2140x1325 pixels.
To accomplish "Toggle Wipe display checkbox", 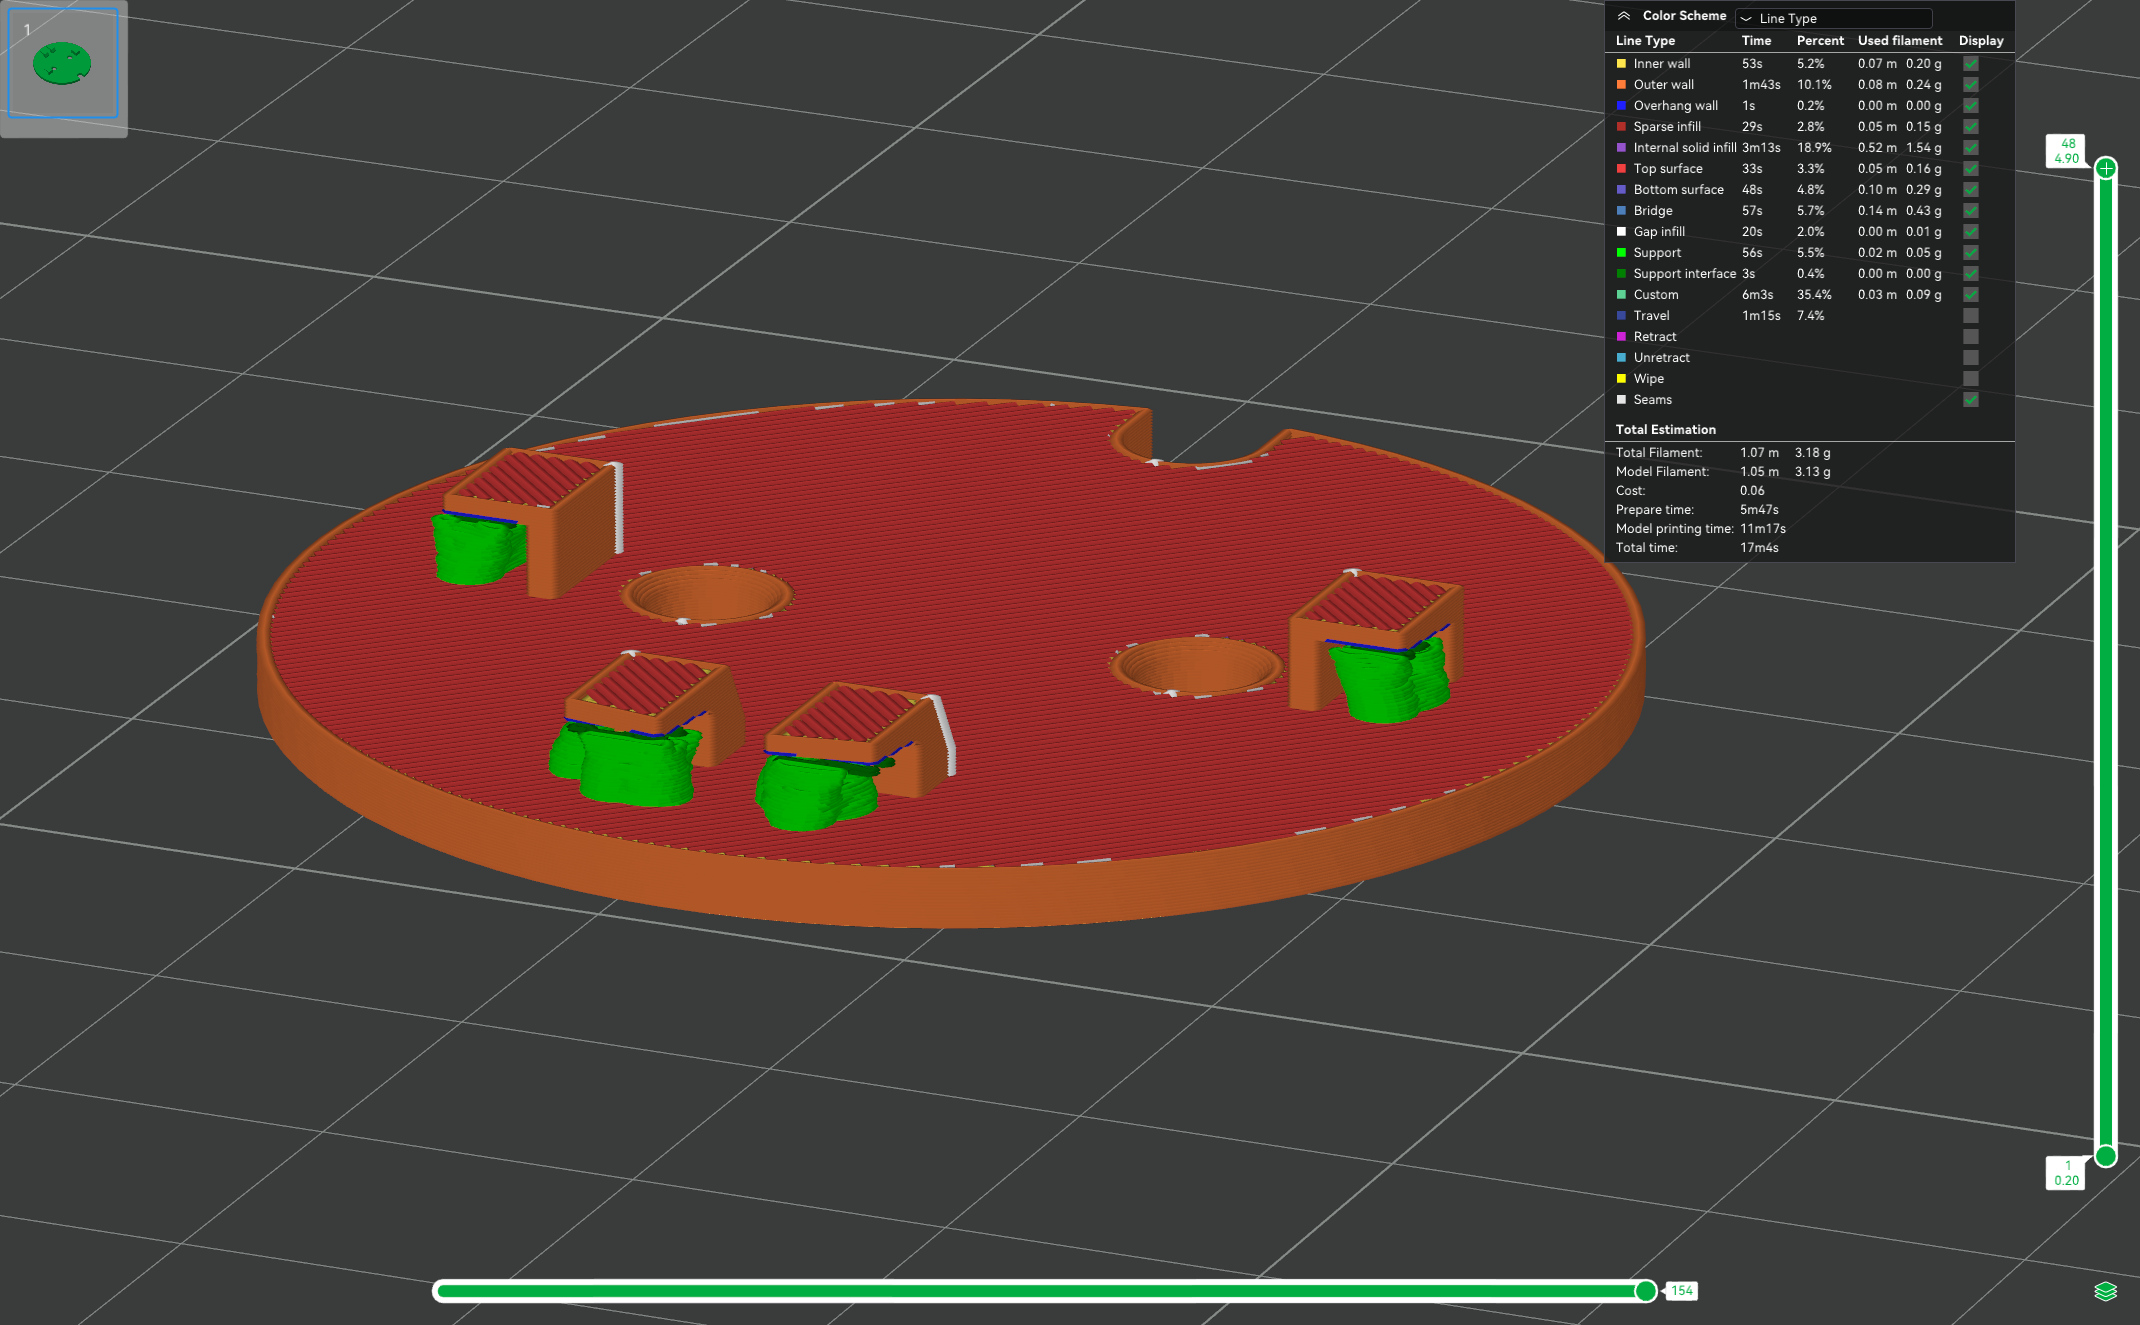I will click(x=1970, y=379).
